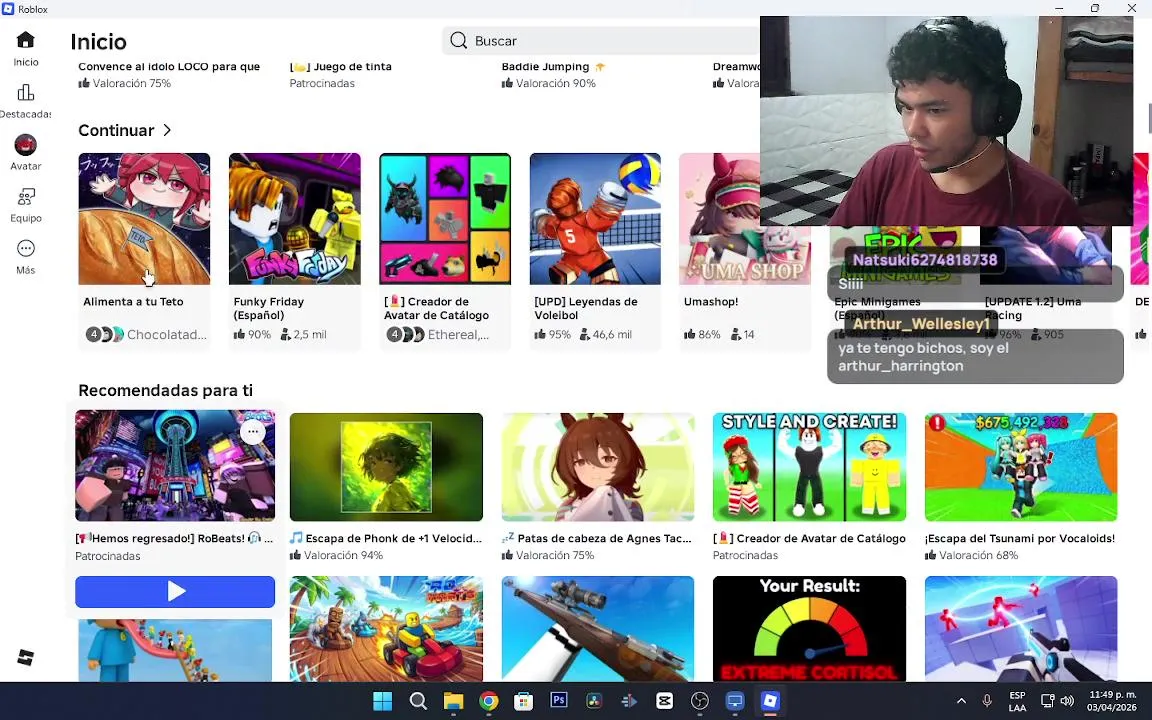
Task: Open the Style and Create recommended thumbnail
Action: (x=809, y=467)
